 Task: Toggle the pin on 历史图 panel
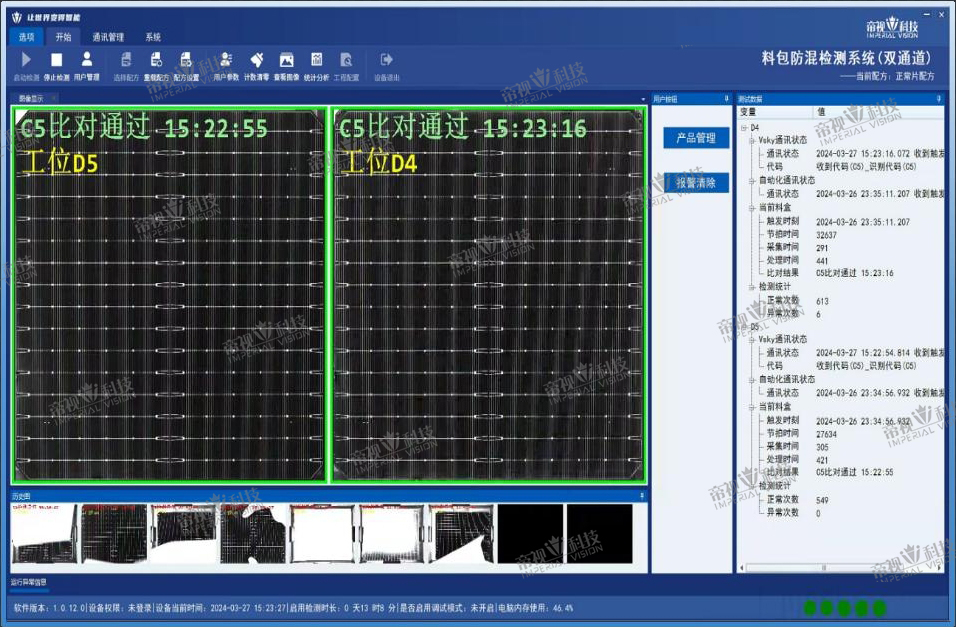click(642, 495)
